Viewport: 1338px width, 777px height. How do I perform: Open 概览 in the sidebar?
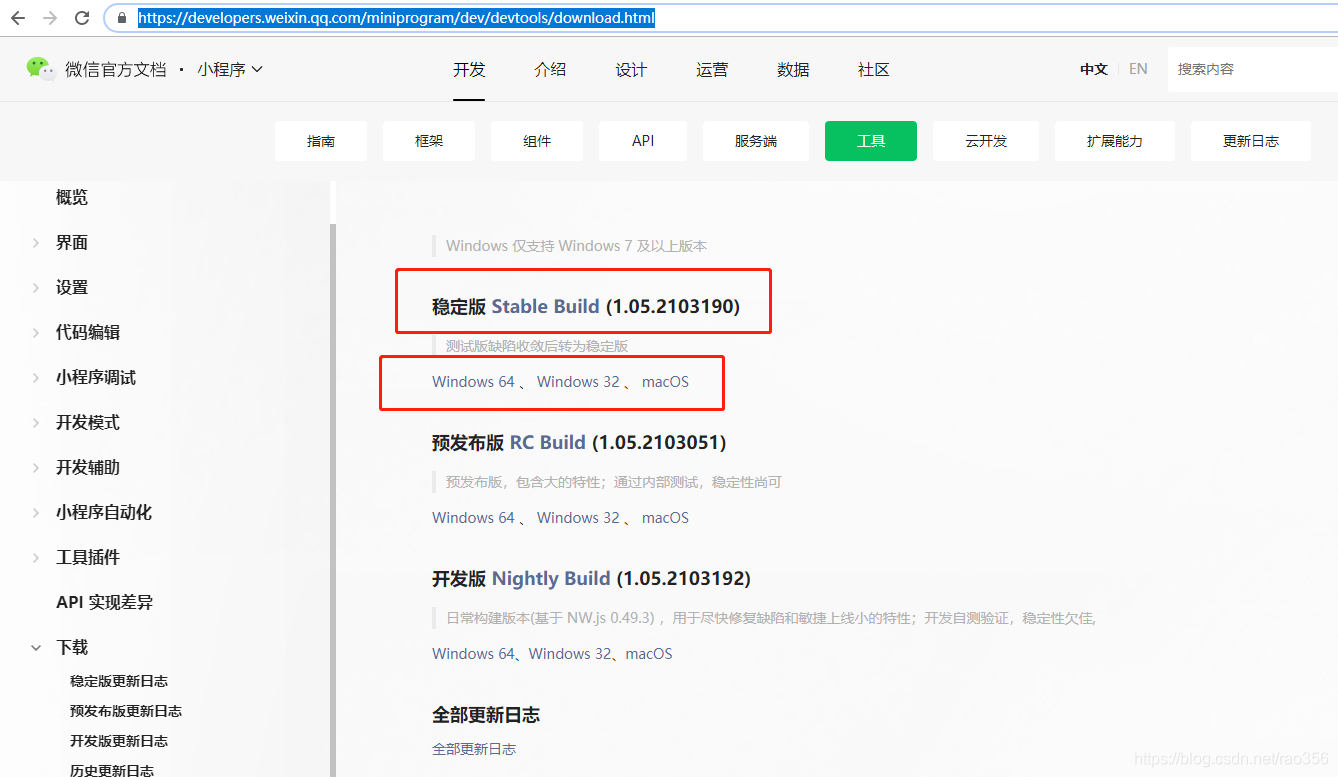tap(72, 197)
